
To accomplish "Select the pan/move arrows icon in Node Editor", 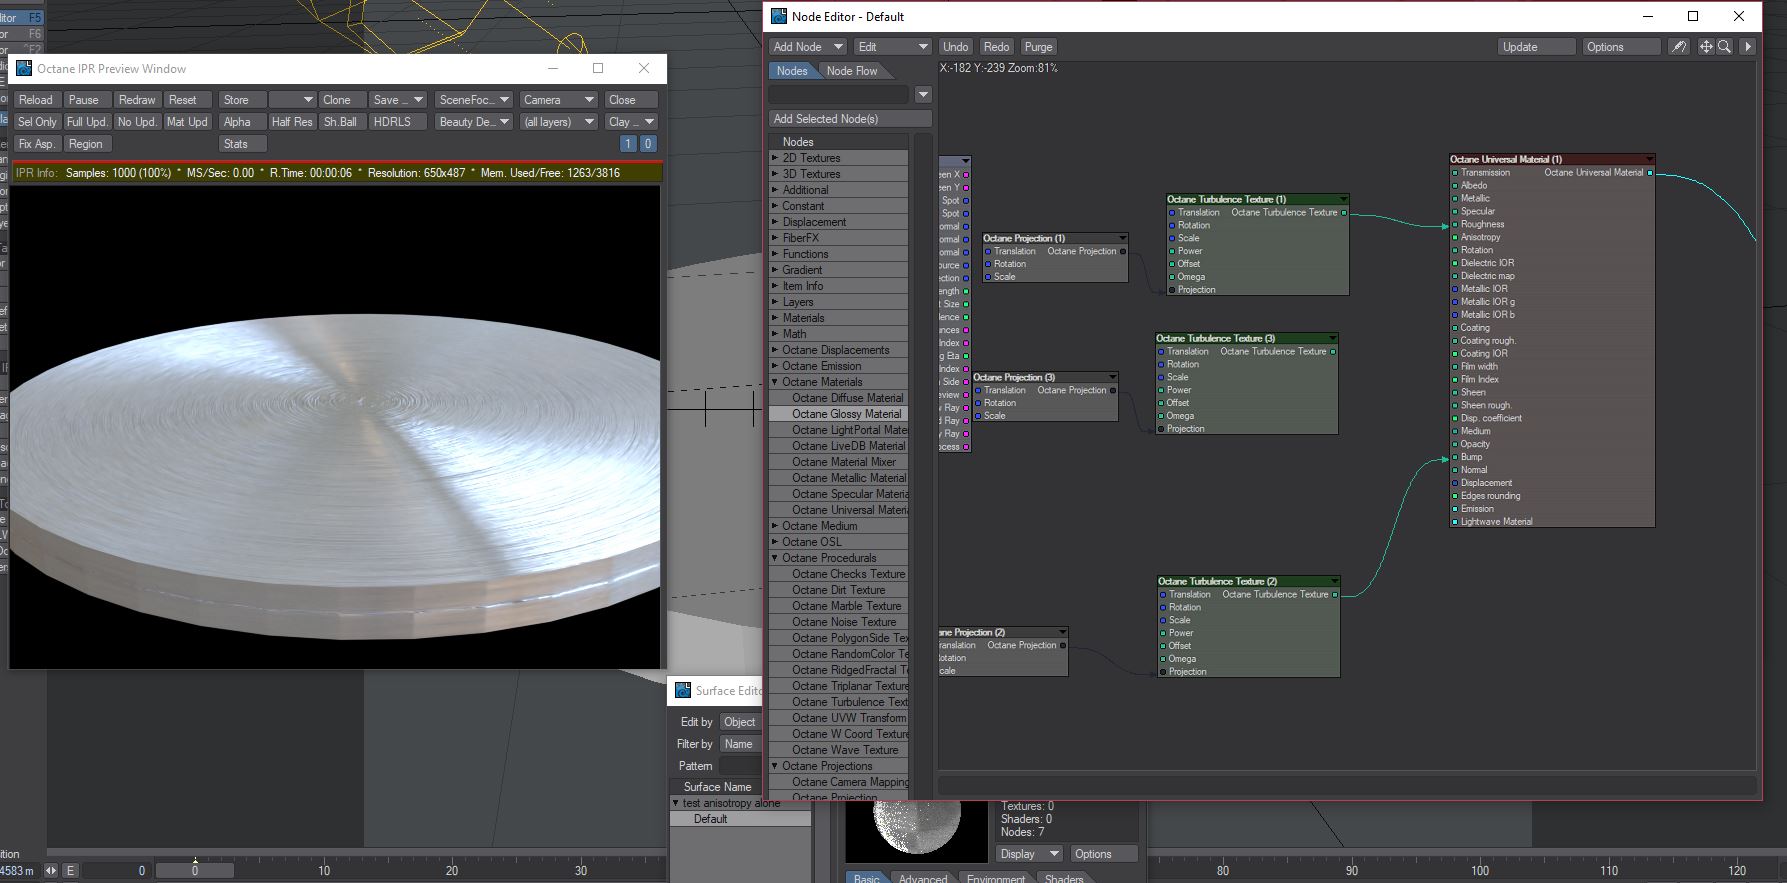I will click(1706, 47).
